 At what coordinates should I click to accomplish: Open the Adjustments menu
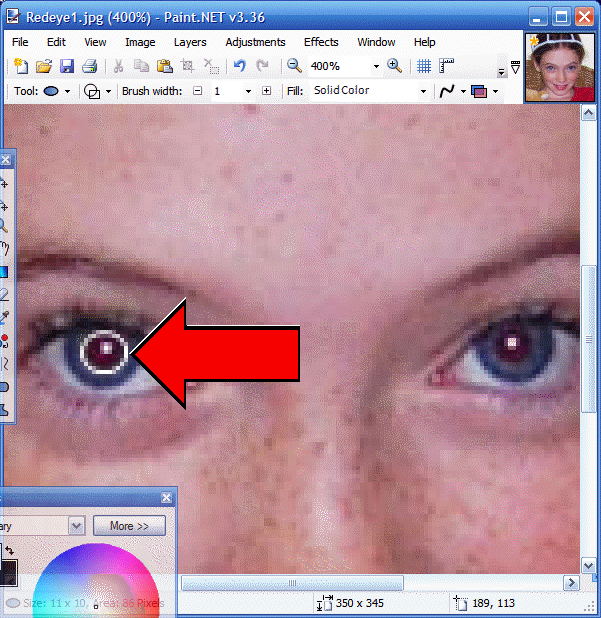coord(255,42)
